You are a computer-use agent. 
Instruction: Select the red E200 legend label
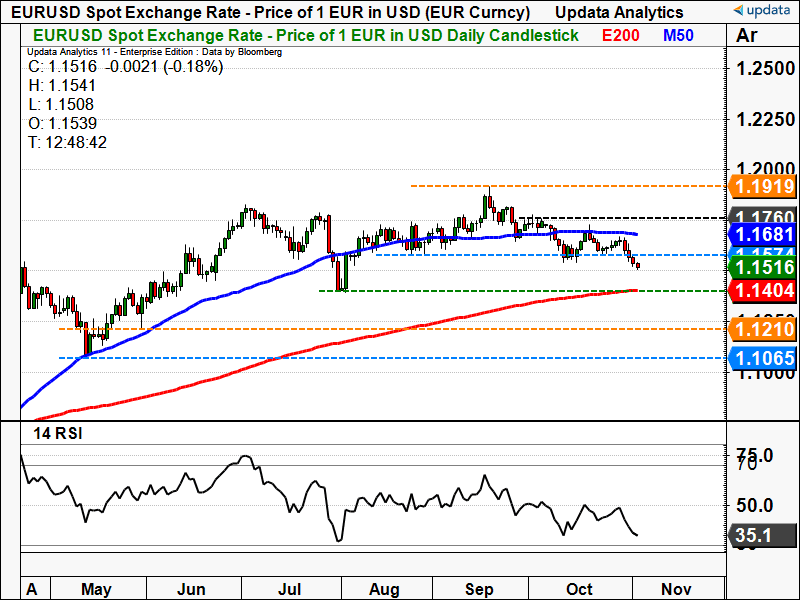click(x=622, y=35)
